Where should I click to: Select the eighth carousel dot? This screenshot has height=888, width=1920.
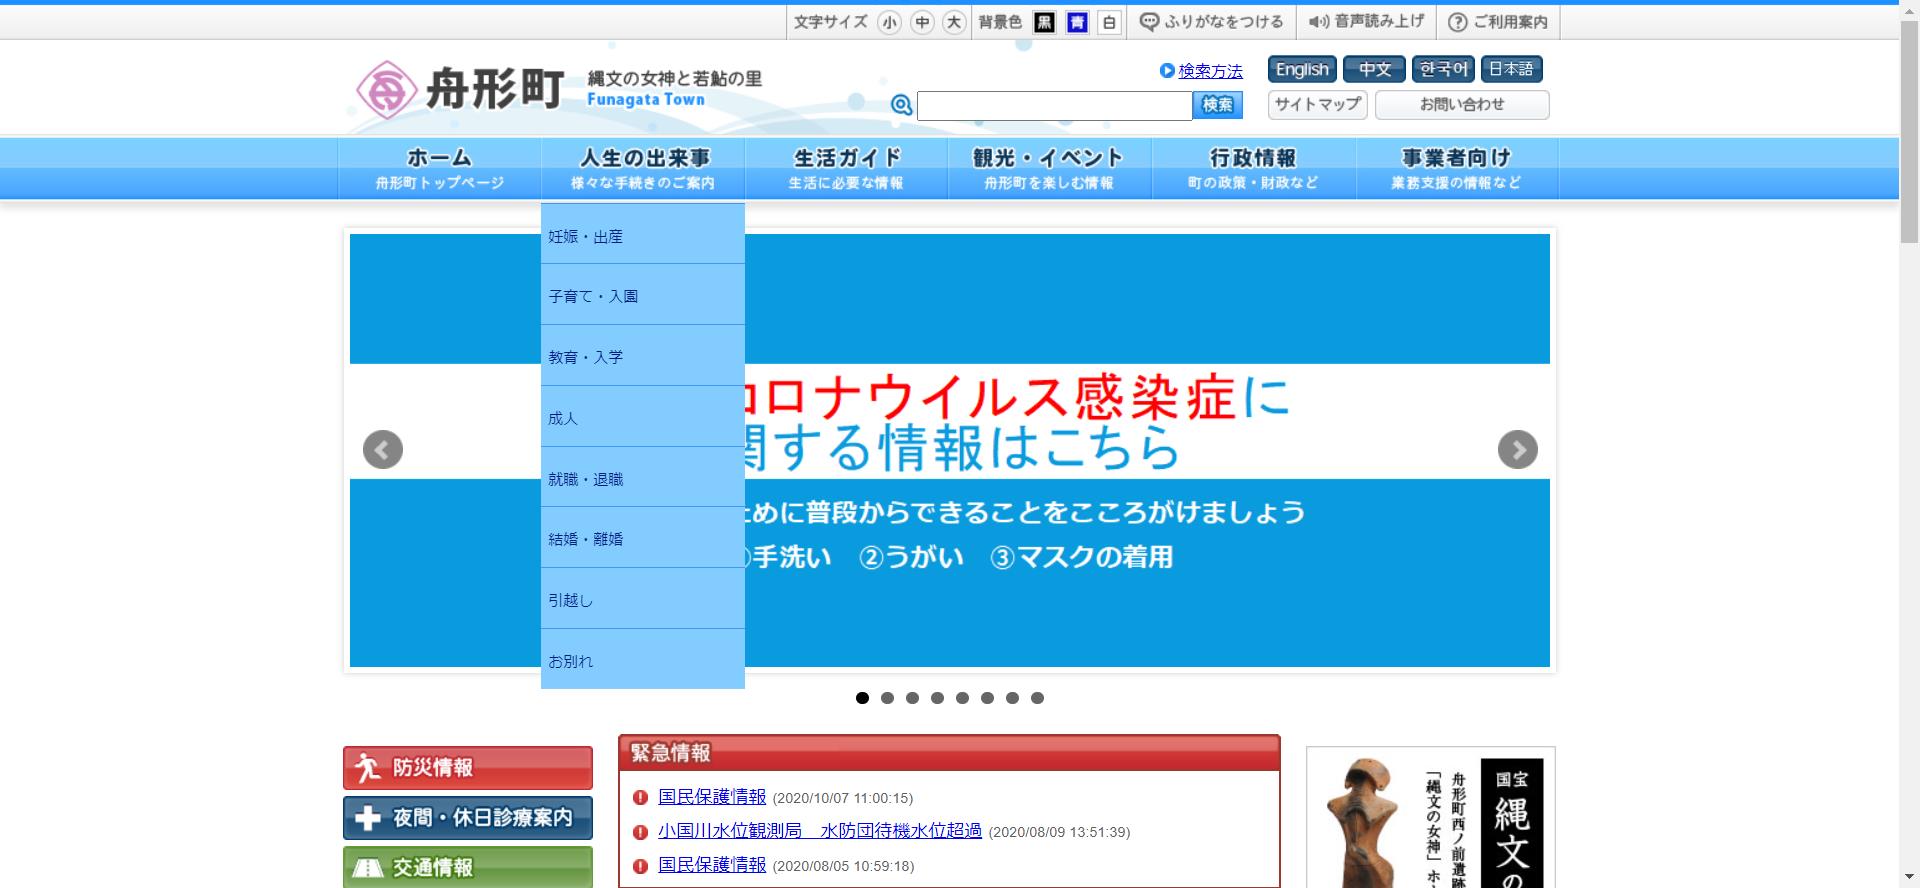1037,698
